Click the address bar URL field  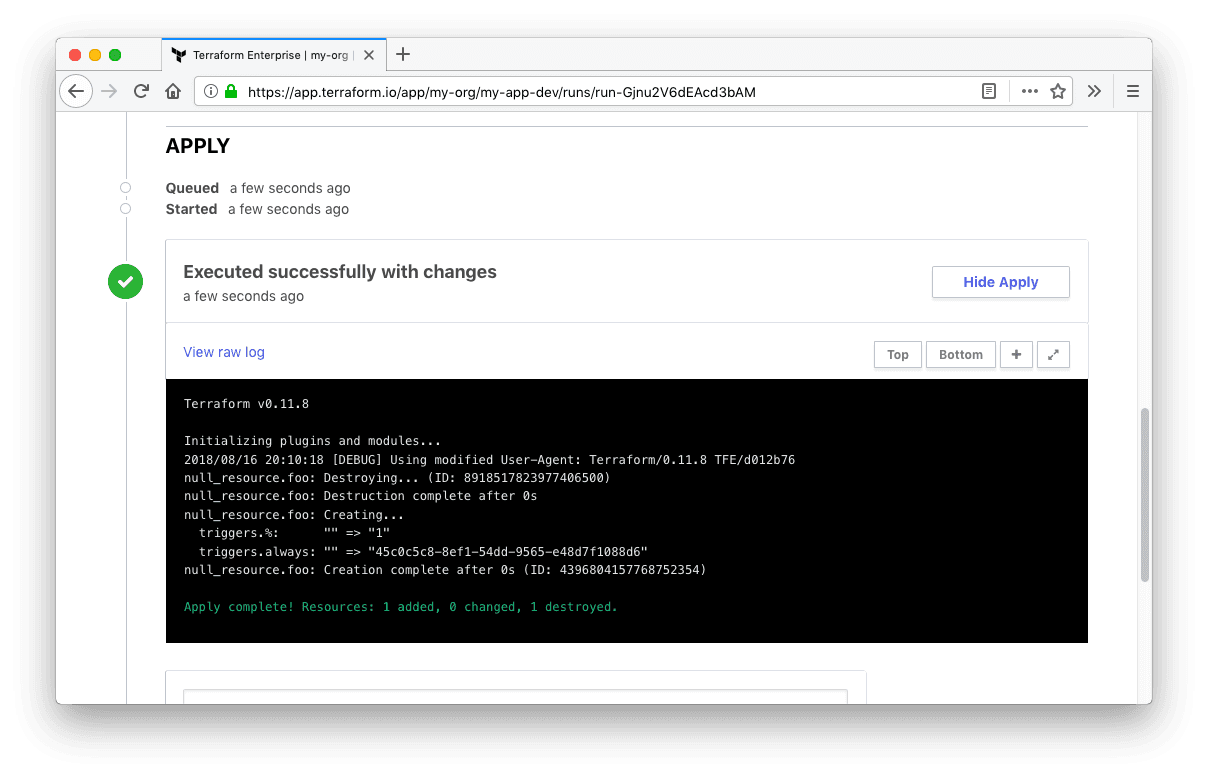[600, 91]
